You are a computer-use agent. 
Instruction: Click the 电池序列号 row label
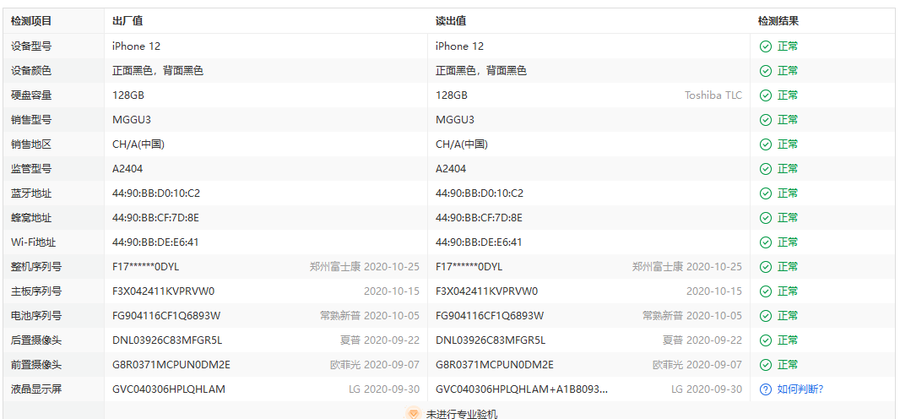[36, 316]
